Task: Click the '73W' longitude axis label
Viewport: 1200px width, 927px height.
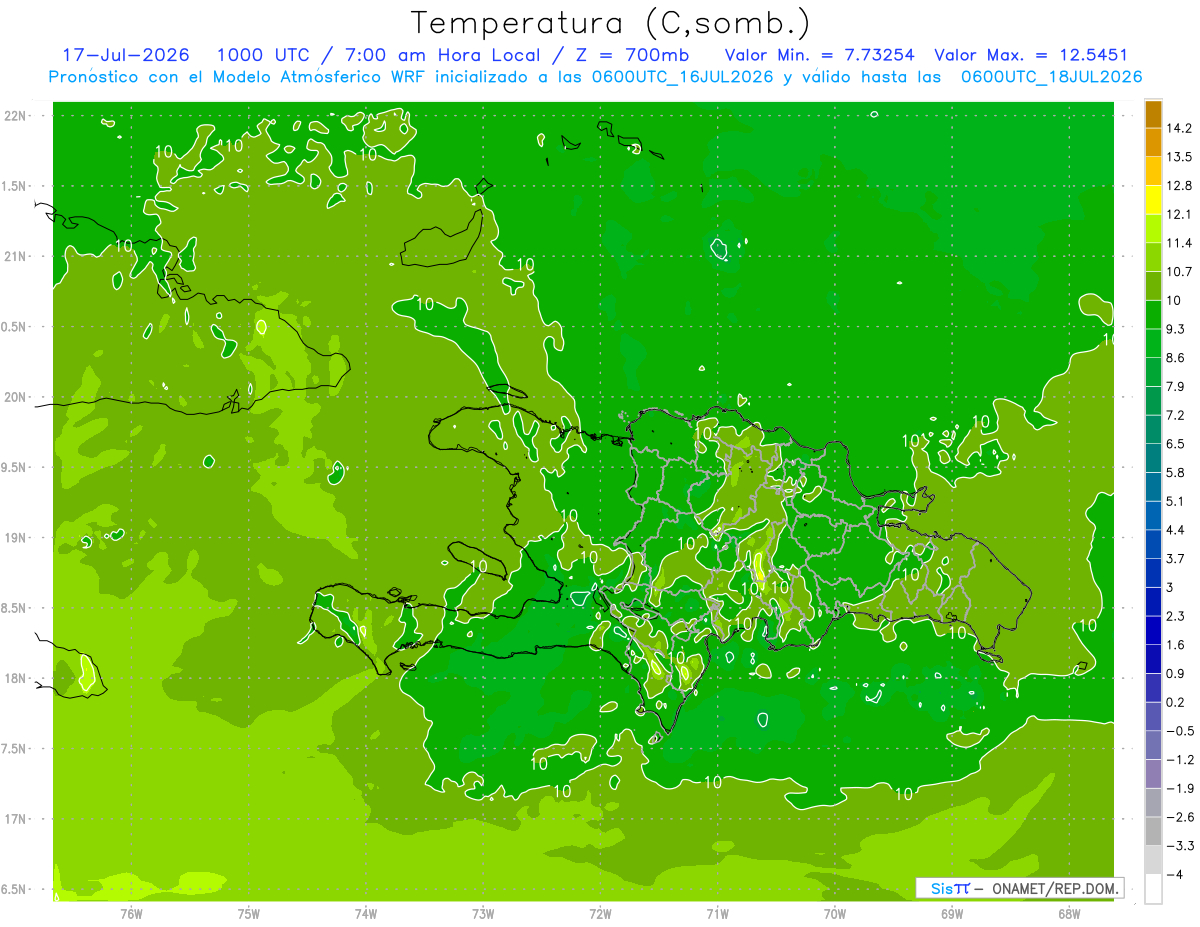Action: [483, 914]
